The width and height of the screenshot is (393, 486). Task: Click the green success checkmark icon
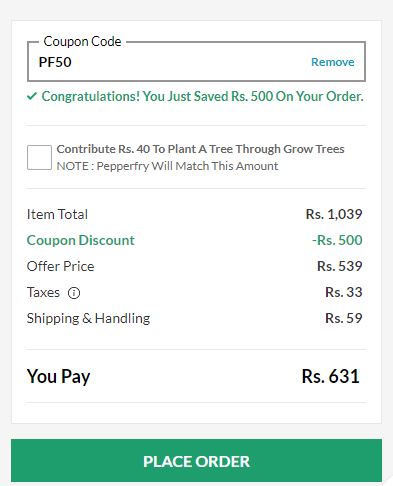(x=32, y=97)
